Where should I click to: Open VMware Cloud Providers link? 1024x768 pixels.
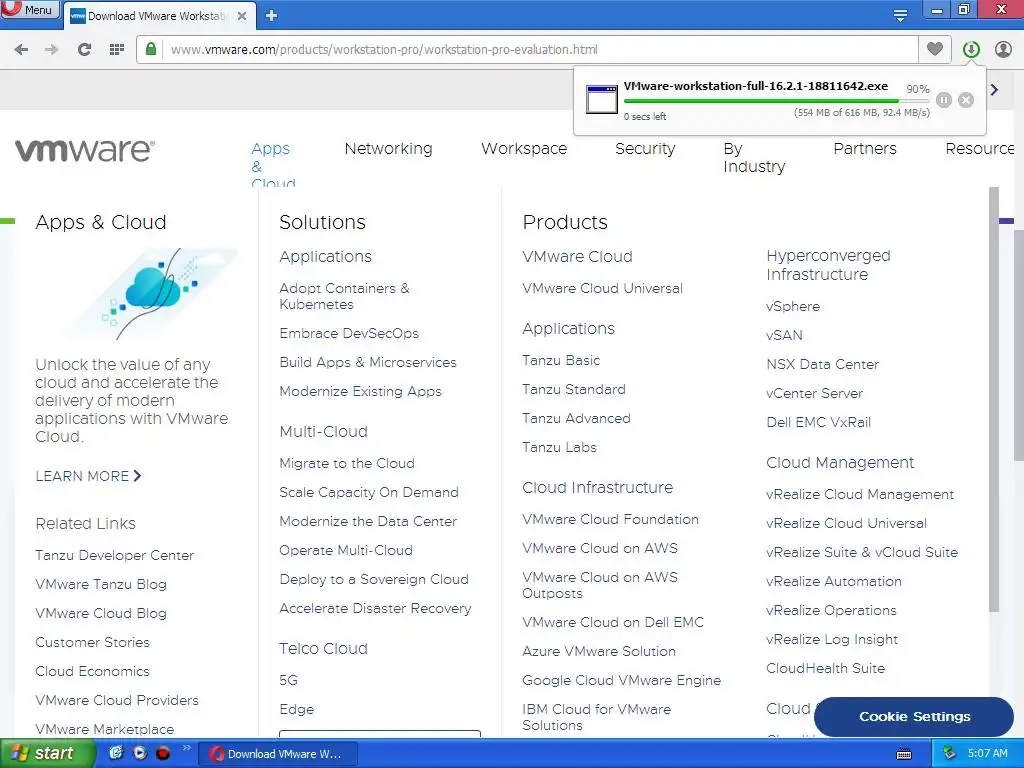coord(117,700)
